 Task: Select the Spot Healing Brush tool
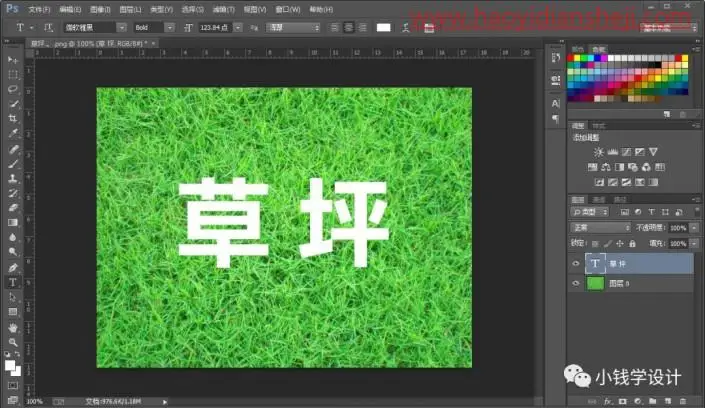[13, 149]
